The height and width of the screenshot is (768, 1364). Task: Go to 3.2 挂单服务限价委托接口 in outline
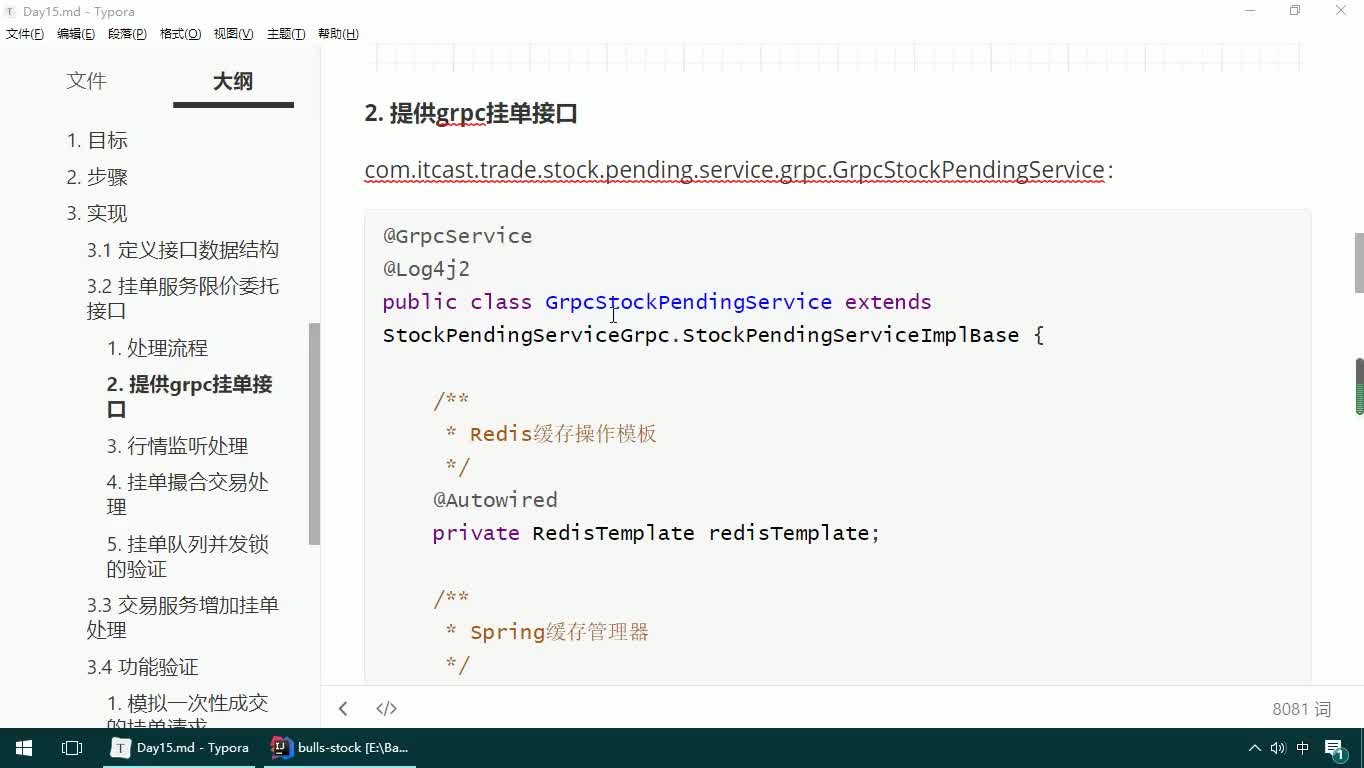tap(182, 298)
